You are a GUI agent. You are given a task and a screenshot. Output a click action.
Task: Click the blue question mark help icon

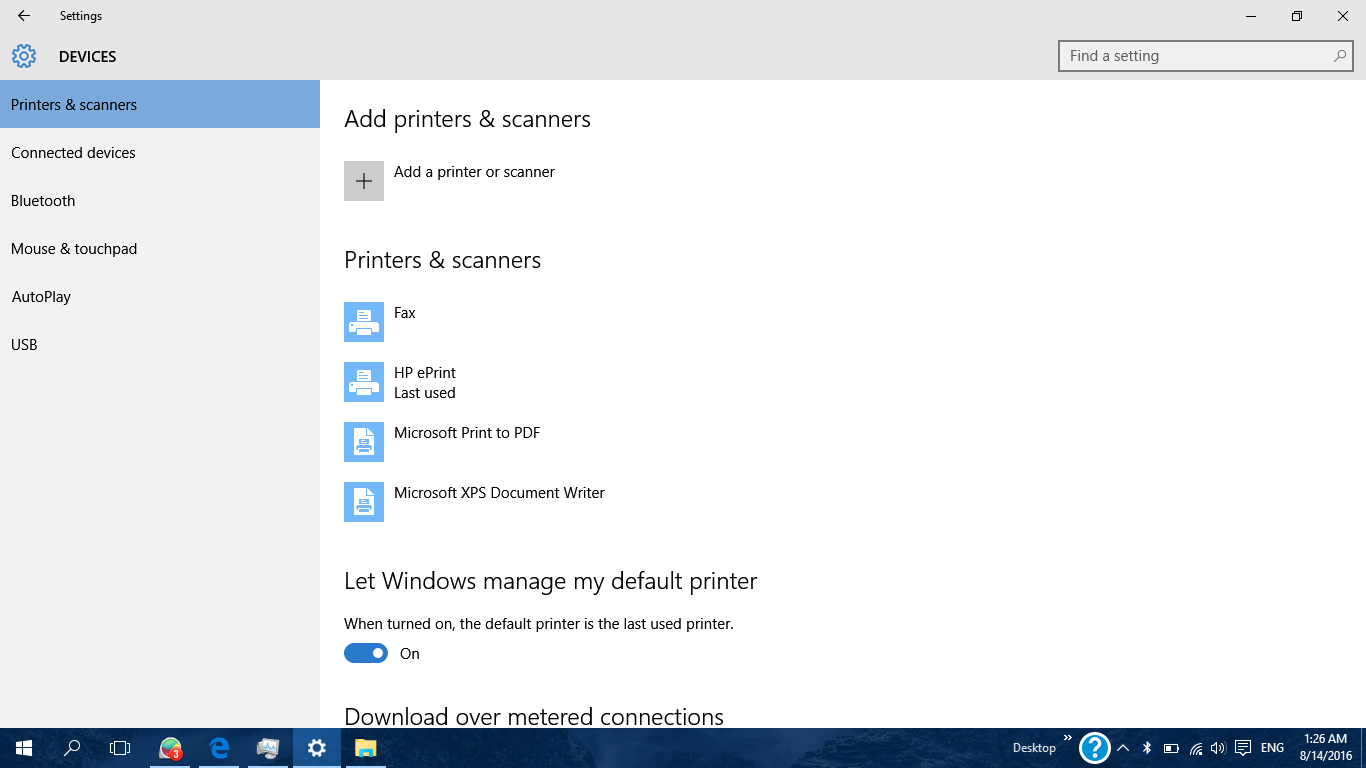[x=1095, y=748]
